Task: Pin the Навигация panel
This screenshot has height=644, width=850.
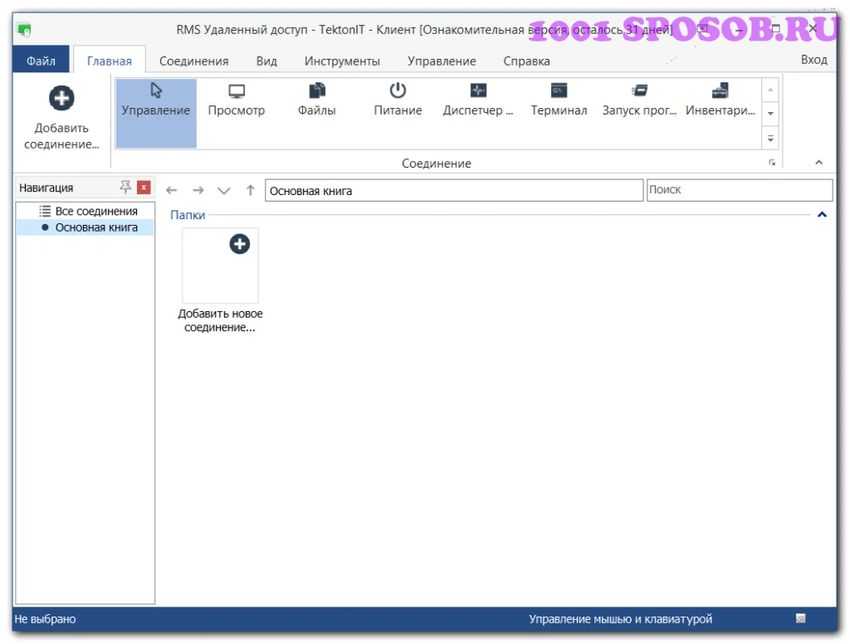Action: click(x=125, y=187)
